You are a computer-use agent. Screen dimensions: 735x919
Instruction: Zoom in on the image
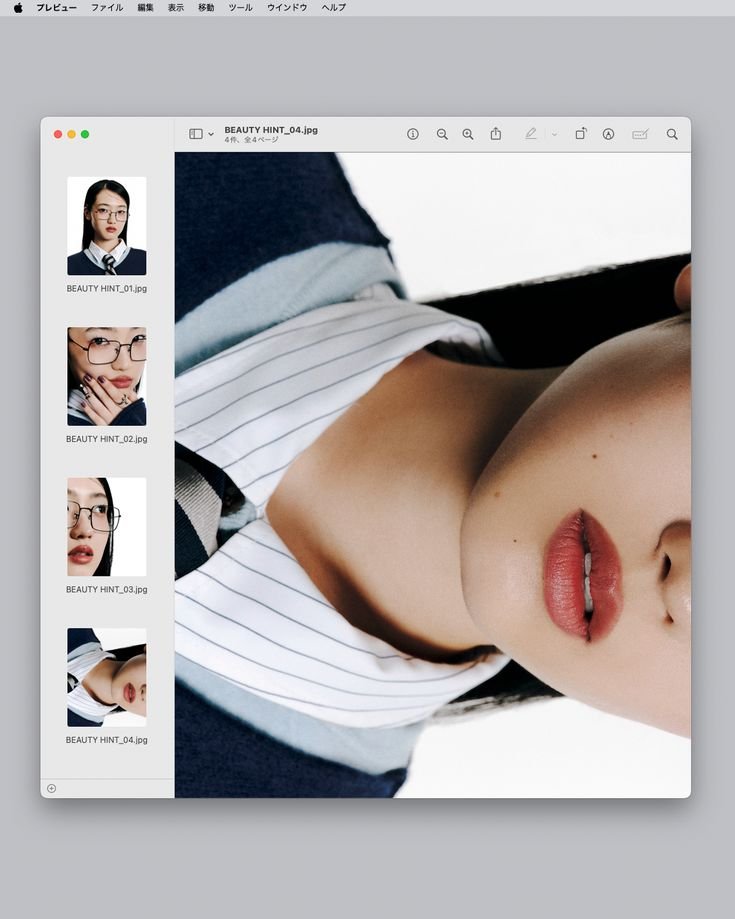point(468,134)
